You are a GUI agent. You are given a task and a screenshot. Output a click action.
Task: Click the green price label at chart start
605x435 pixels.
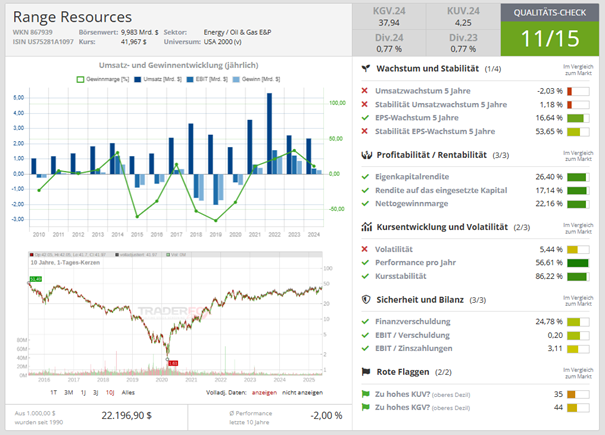(35, 279)
